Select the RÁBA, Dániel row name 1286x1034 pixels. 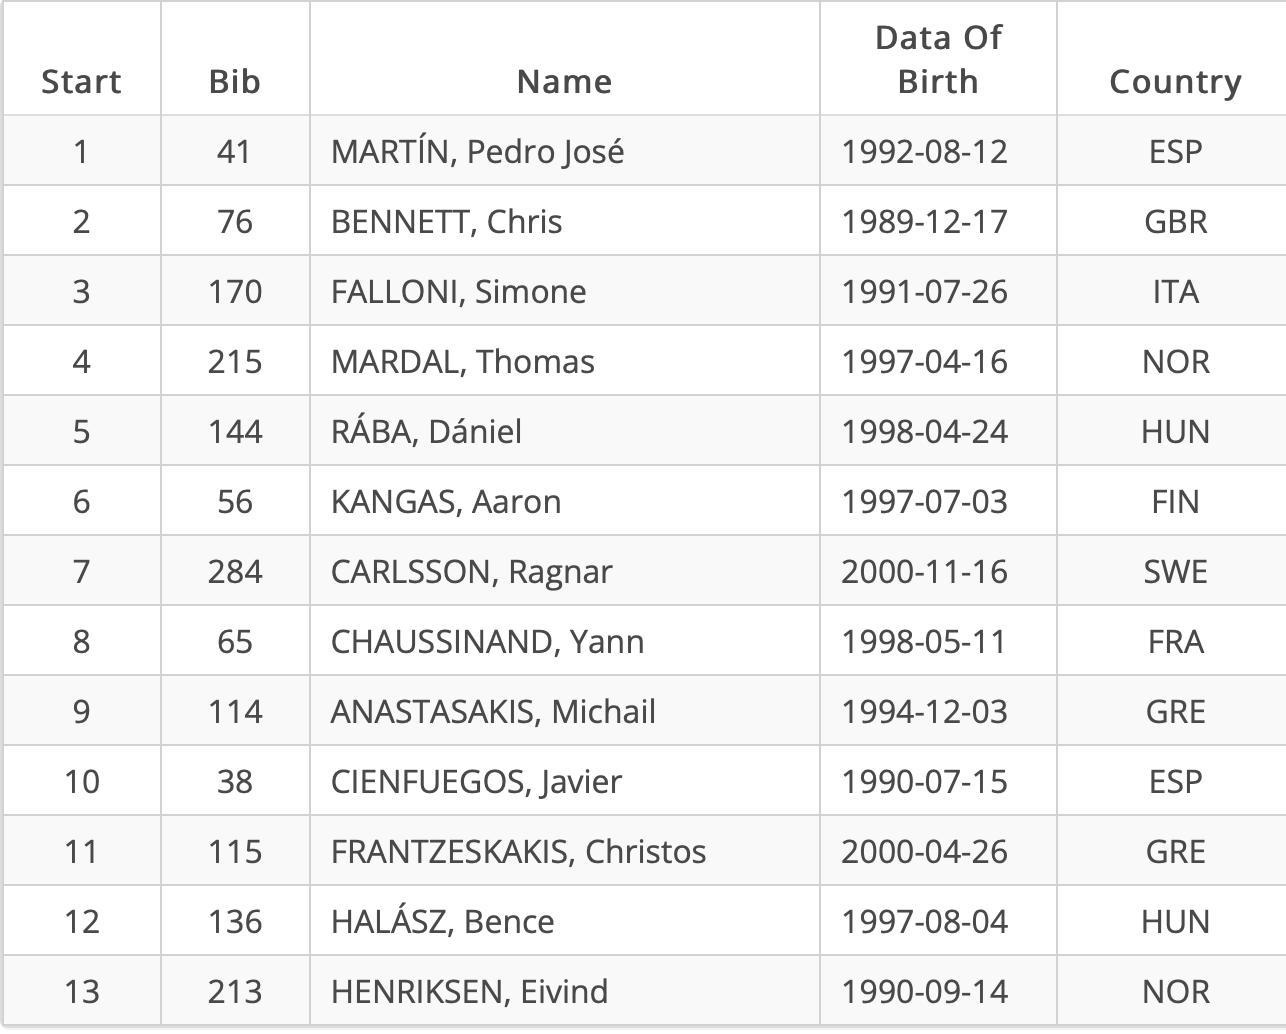(426, 431)
